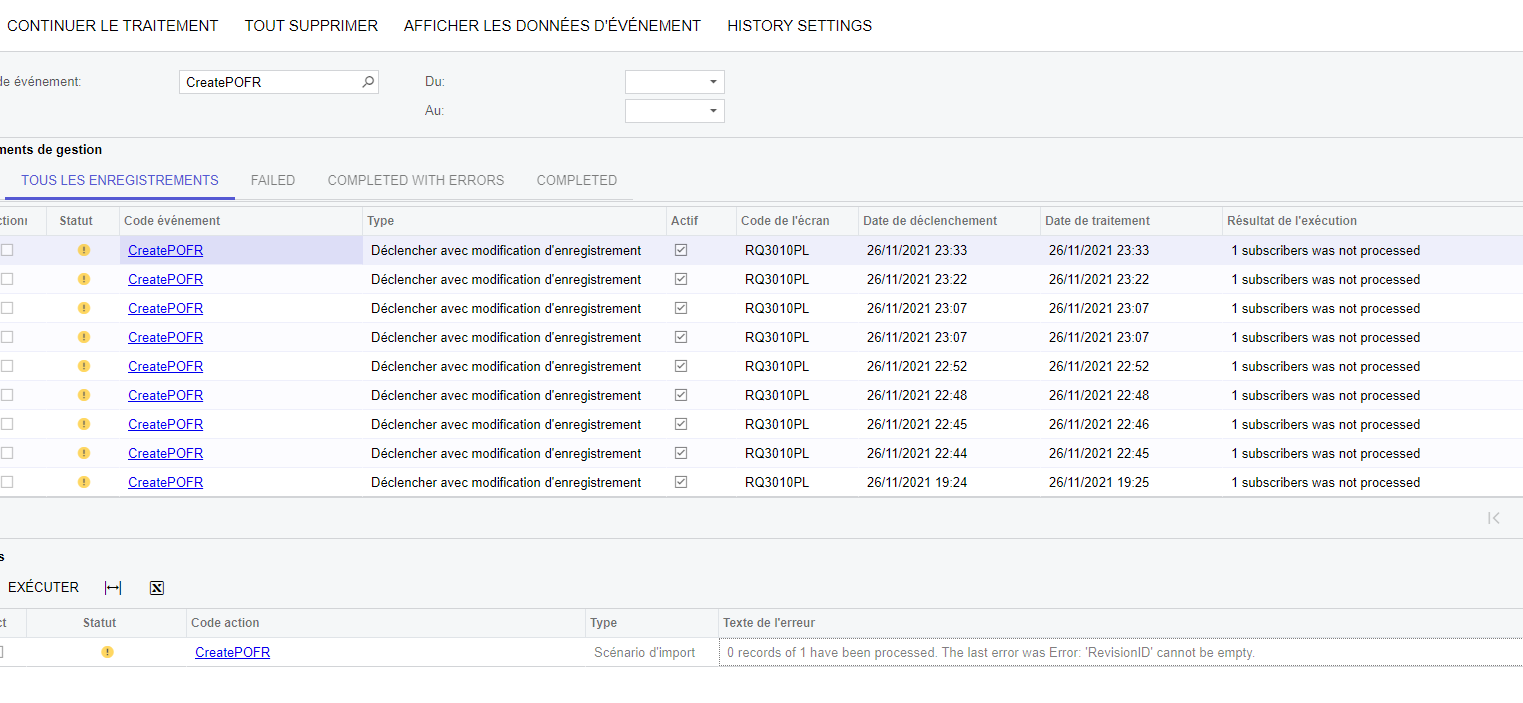1523x703 pixels.
Task: Tick the selection checkbox of the 19:24 row
Action: pyautogui.click(x=7, y=482)
